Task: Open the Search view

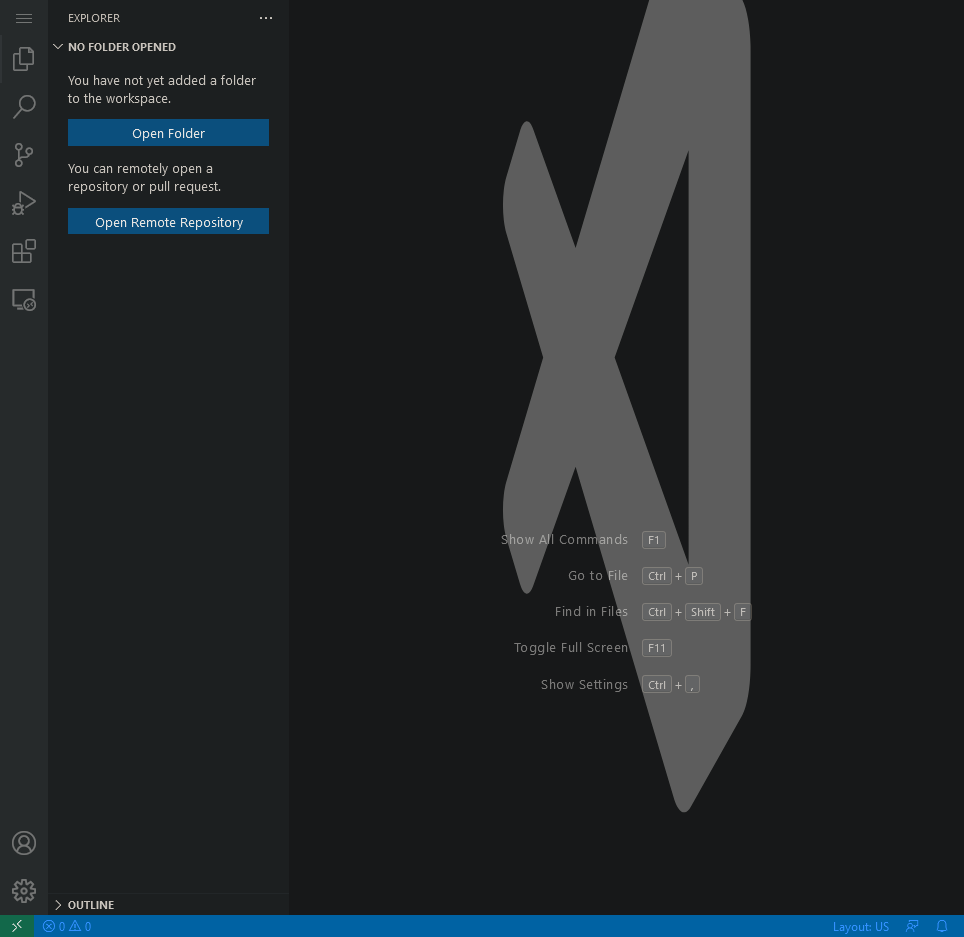Action: tap(24, 106)
